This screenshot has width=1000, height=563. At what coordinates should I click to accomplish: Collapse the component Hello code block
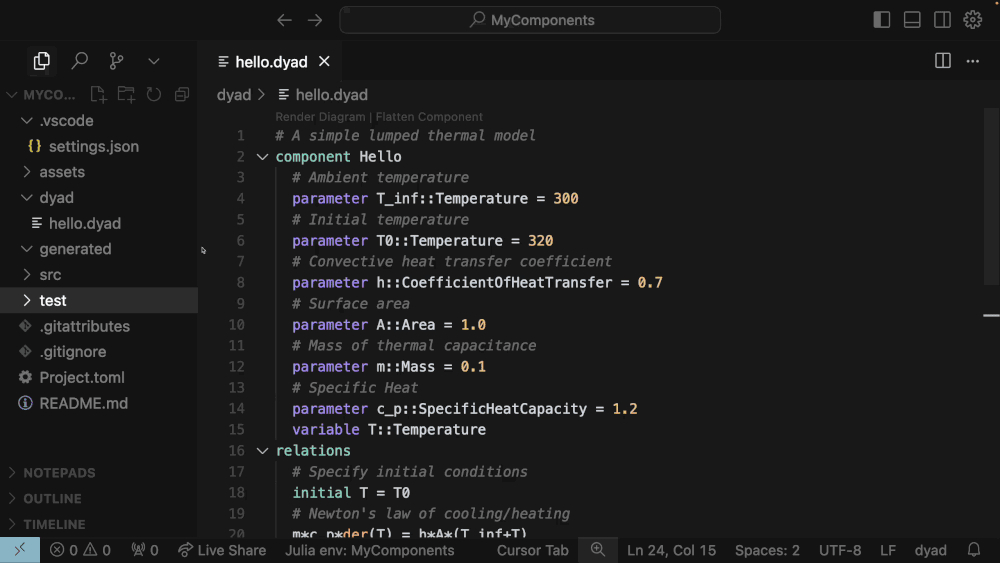[x=262, y=157]
